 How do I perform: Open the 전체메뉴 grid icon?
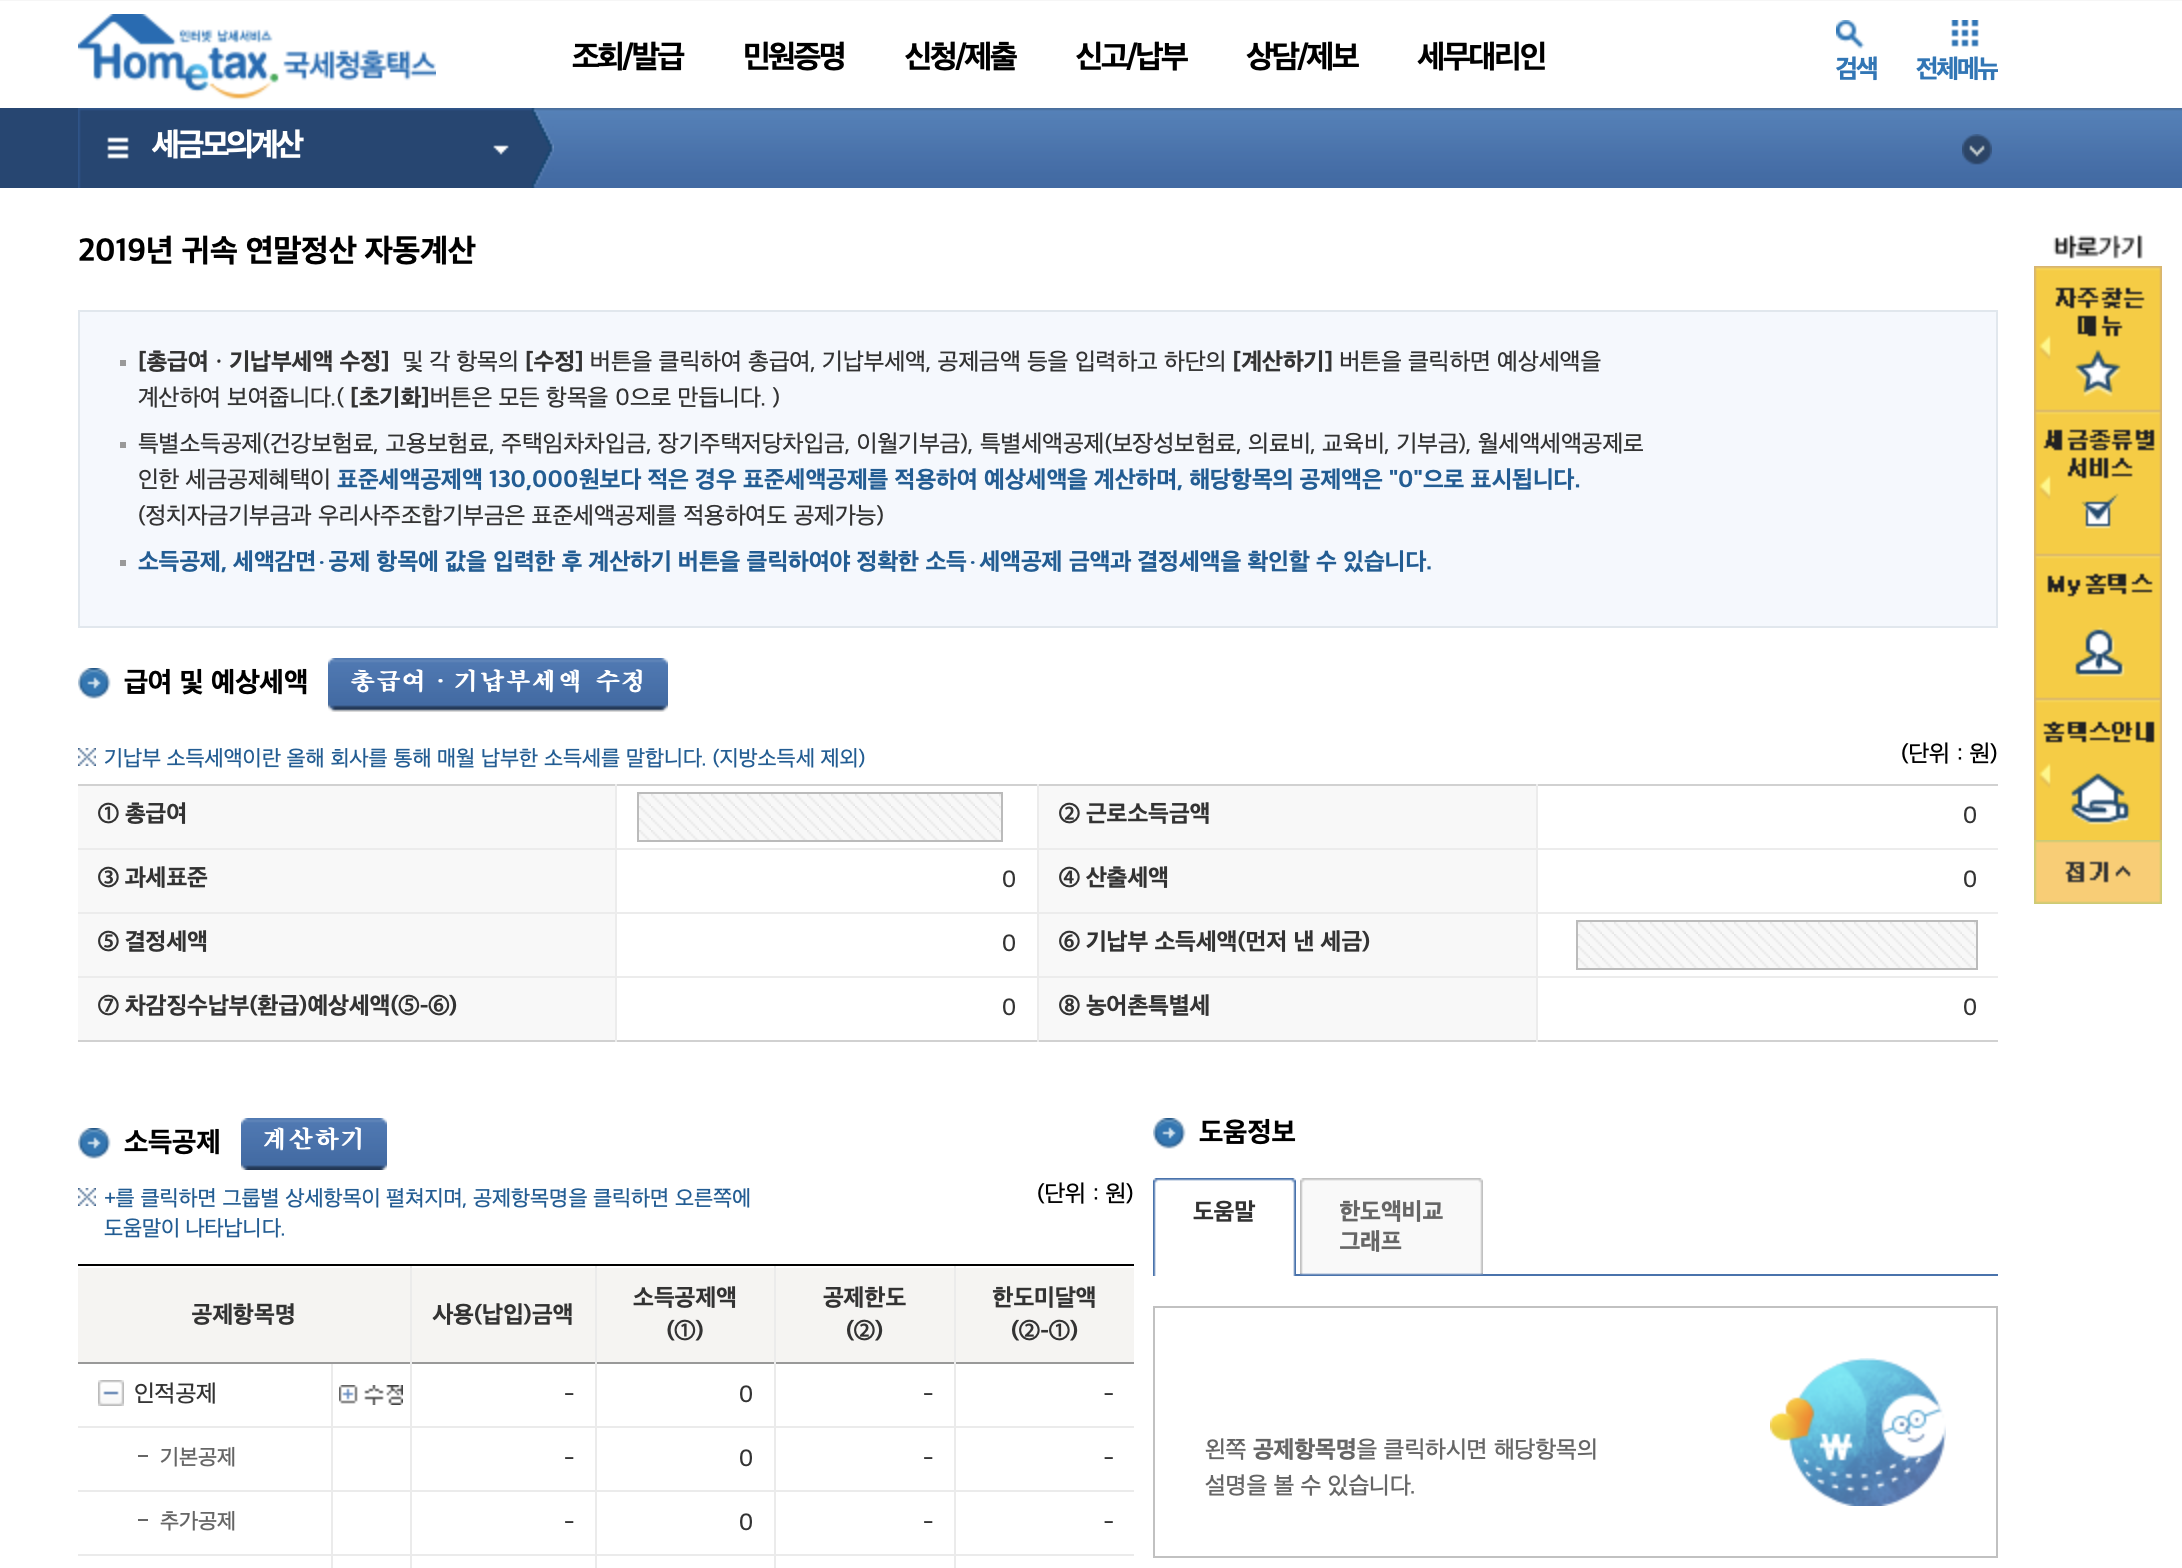click(1964, 34)
